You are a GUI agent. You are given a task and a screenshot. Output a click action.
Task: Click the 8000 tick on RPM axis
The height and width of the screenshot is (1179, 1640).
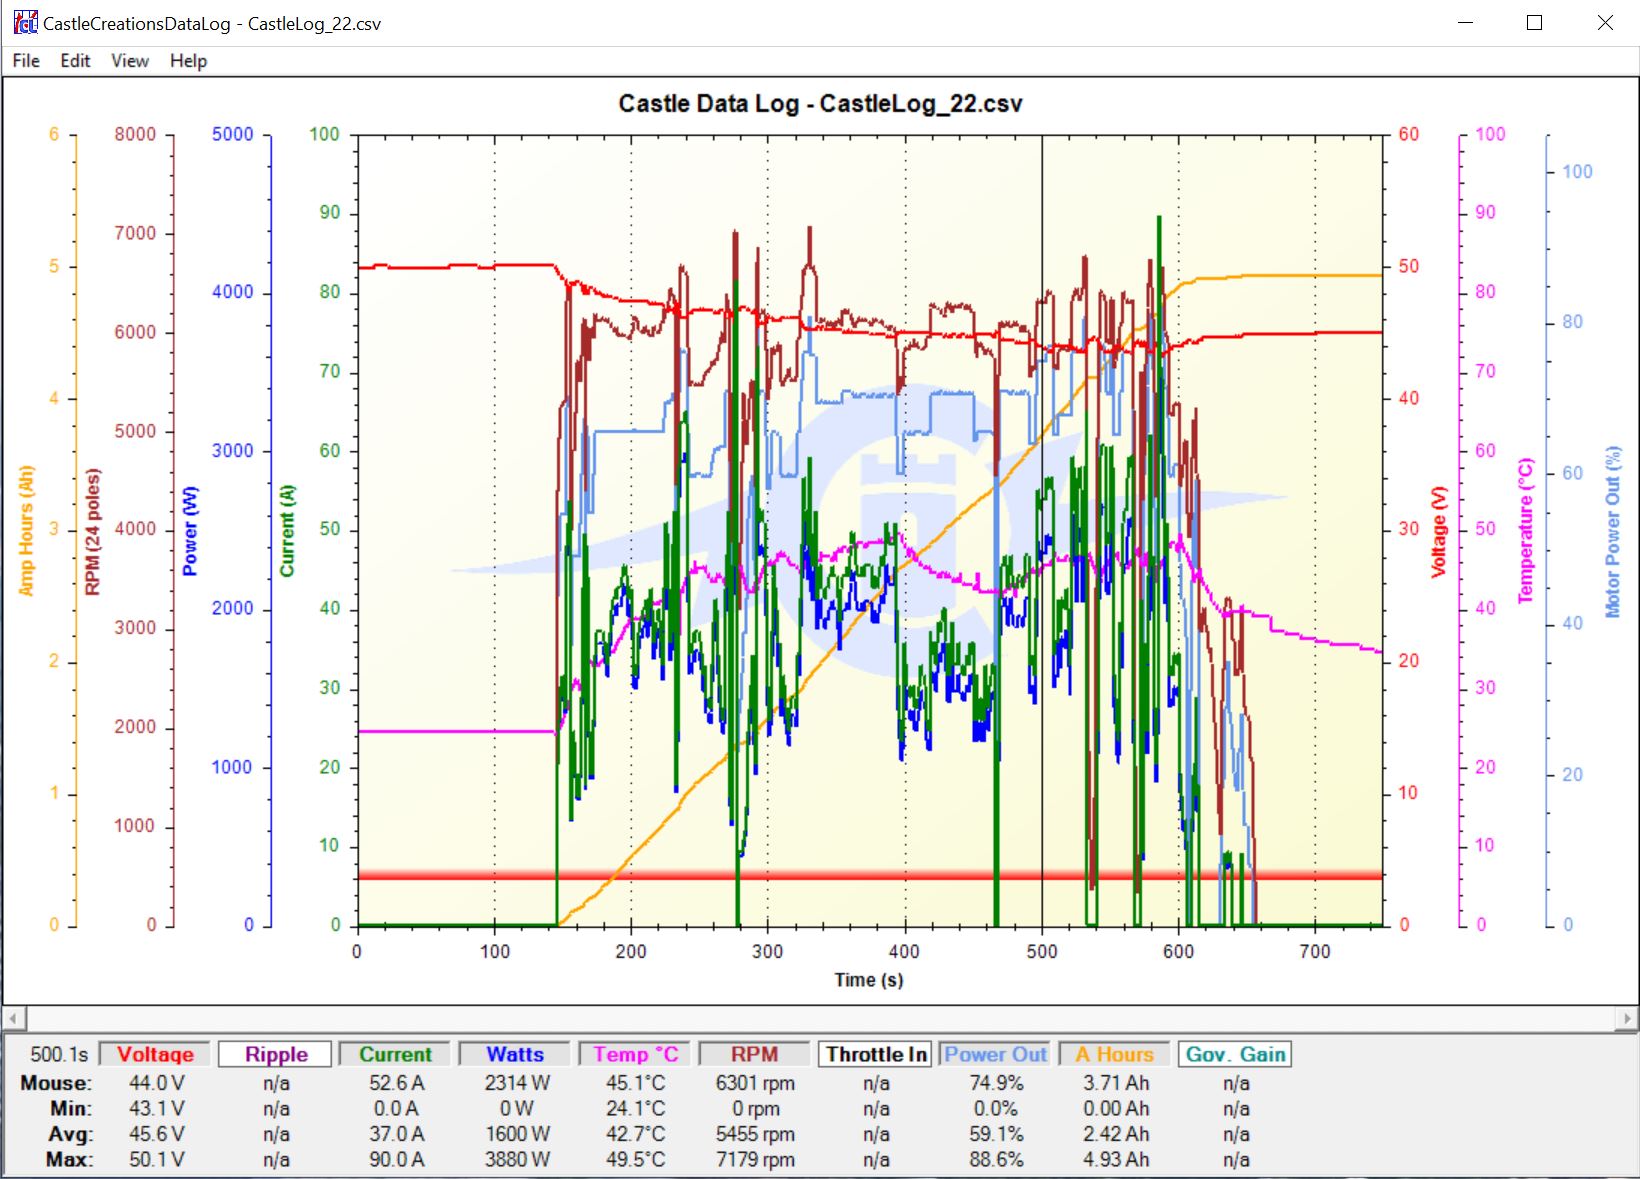tap(135, 134)
